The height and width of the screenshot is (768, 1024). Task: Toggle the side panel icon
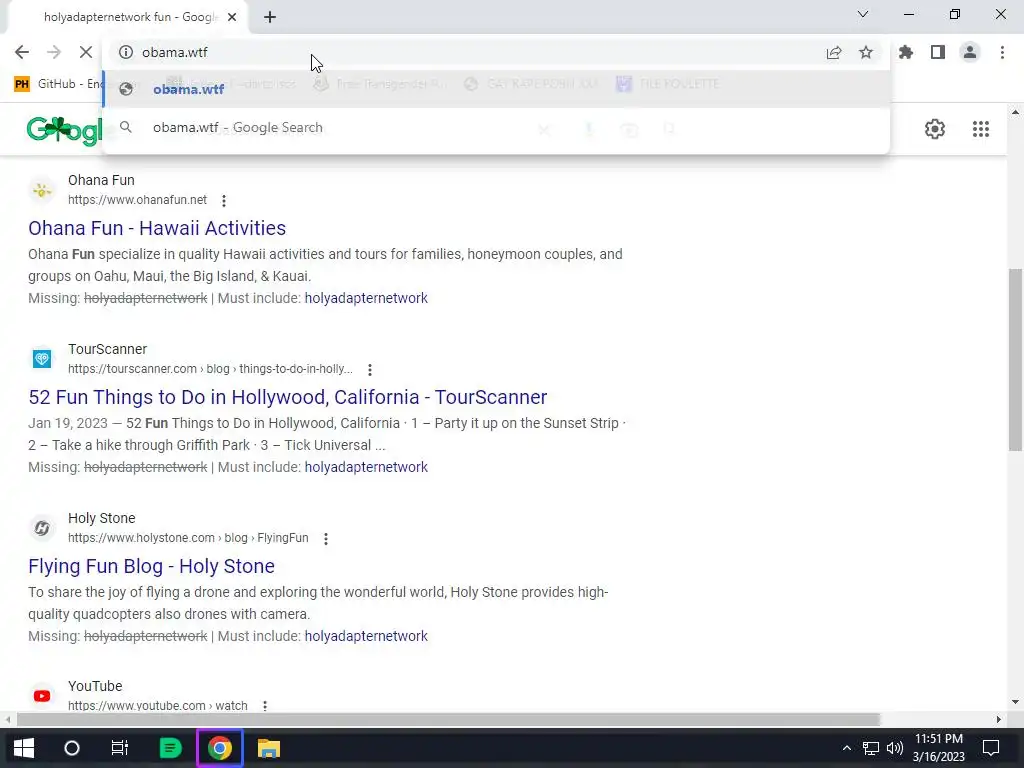[x=938, y=52]
